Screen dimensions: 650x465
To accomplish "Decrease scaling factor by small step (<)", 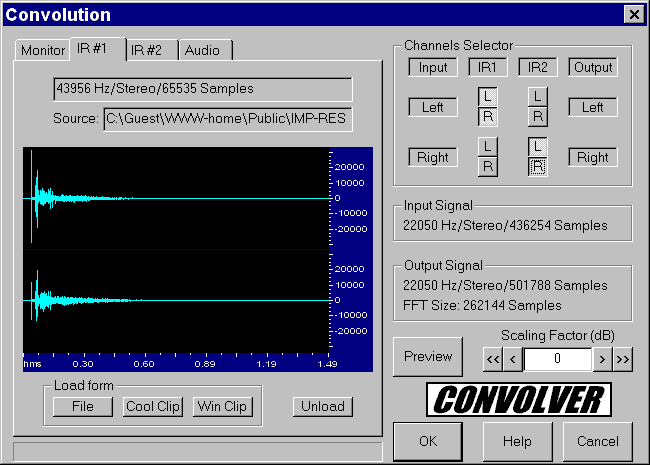I will point(513,359).
